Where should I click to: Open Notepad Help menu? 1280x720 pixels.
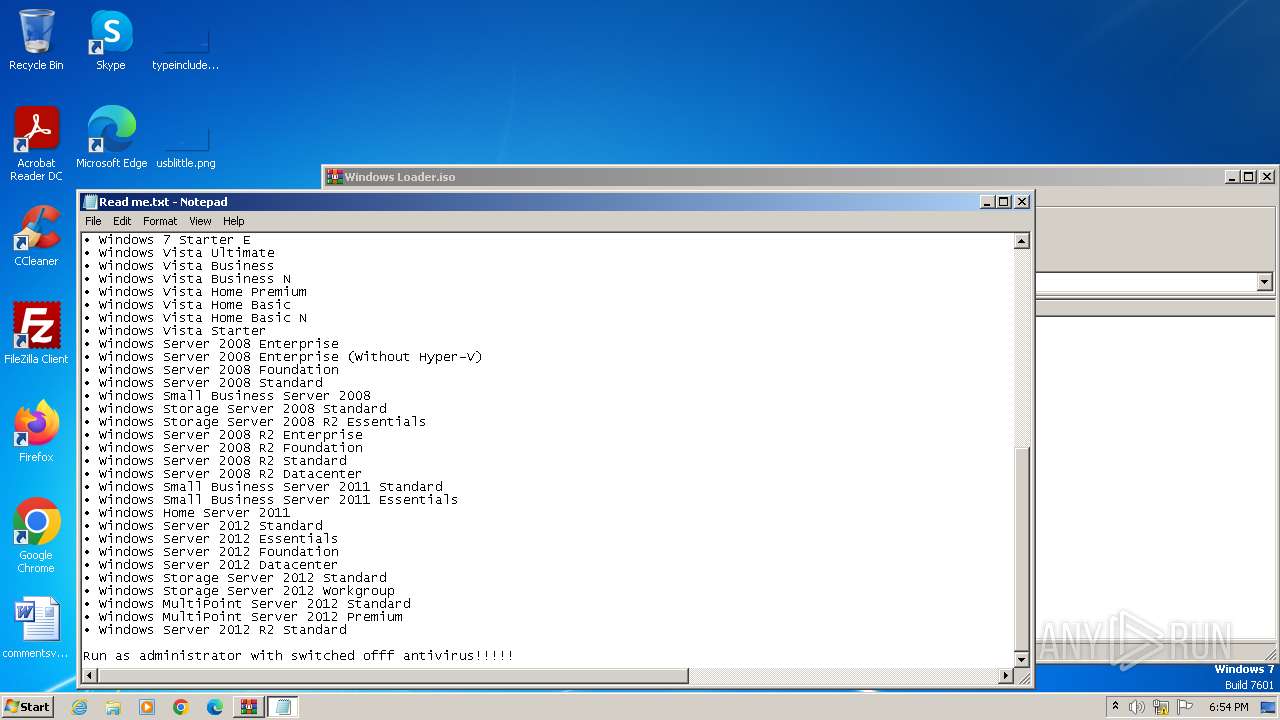(x=233, y=221)
